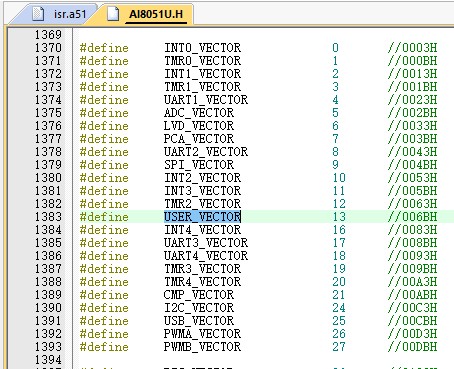This screenshot has width=454, height=369.
Task: Click the //006BH comment
Action: (412, 217)
